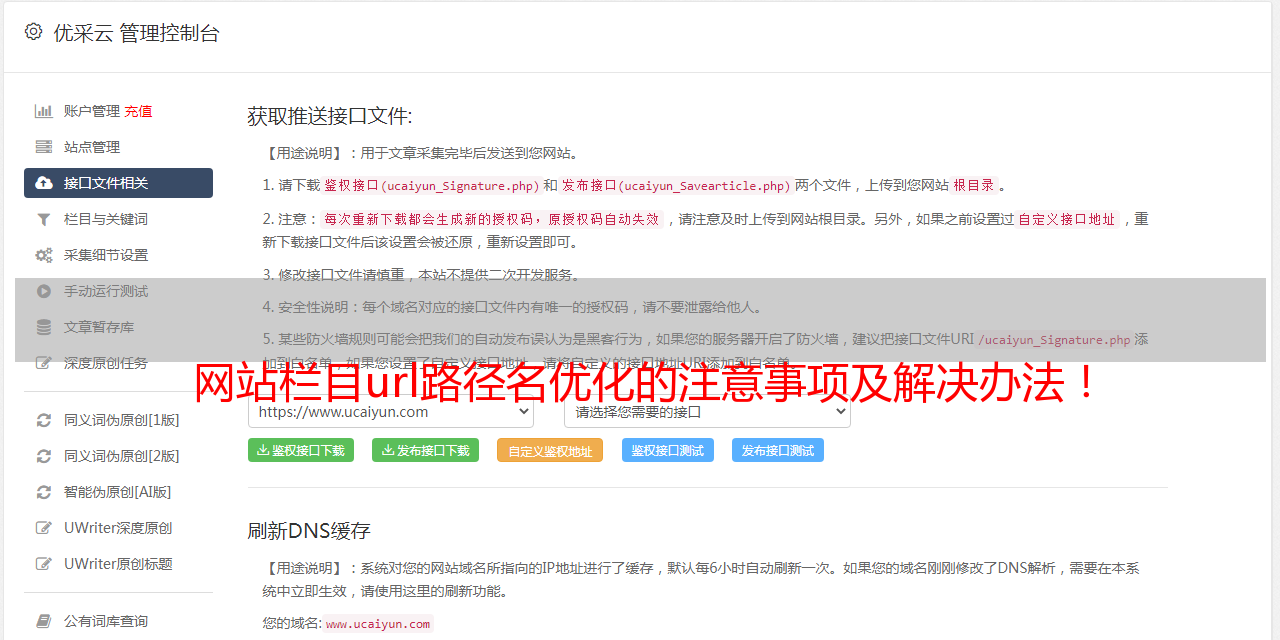
Task: Click the play icon for 手动运行测试
Action: 44,291
